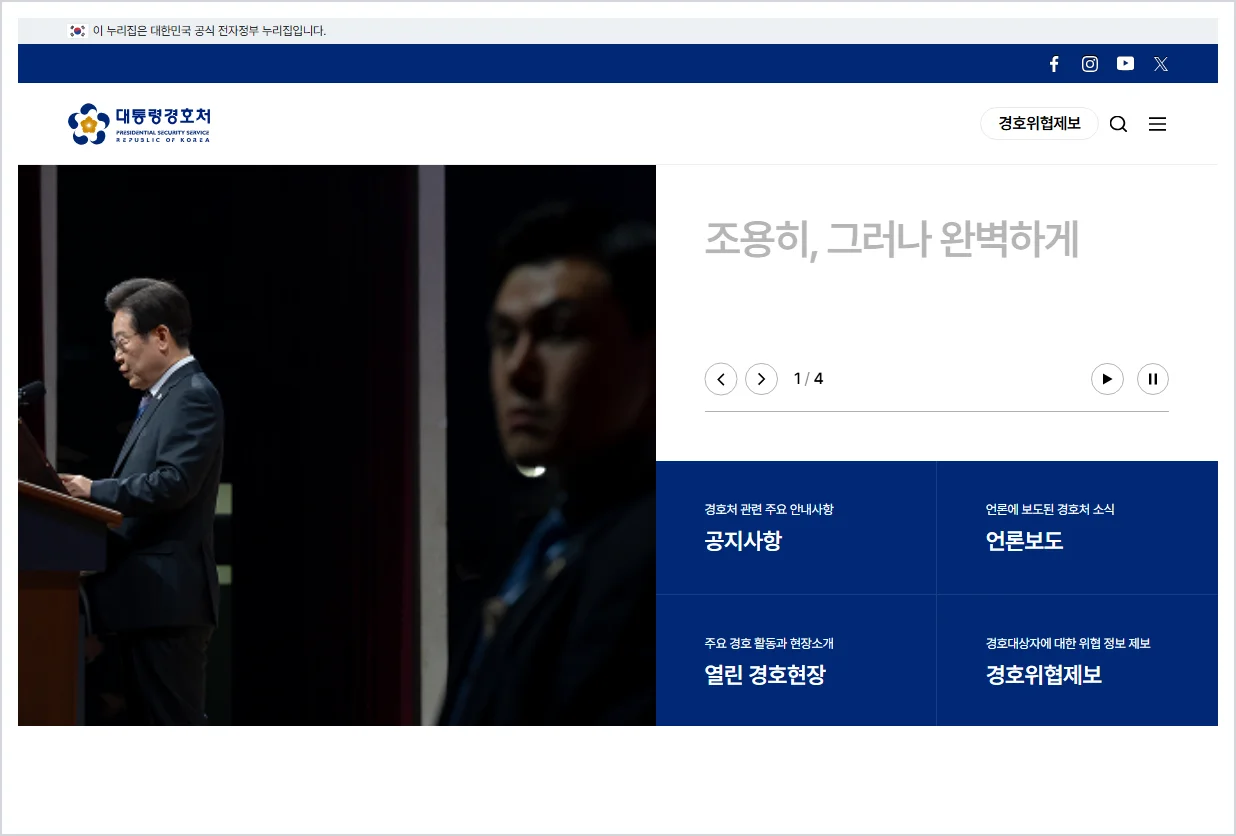Screen dimensions: 1236x836
Task: Go to next slide arrow
Action: [x=761, y=379]
